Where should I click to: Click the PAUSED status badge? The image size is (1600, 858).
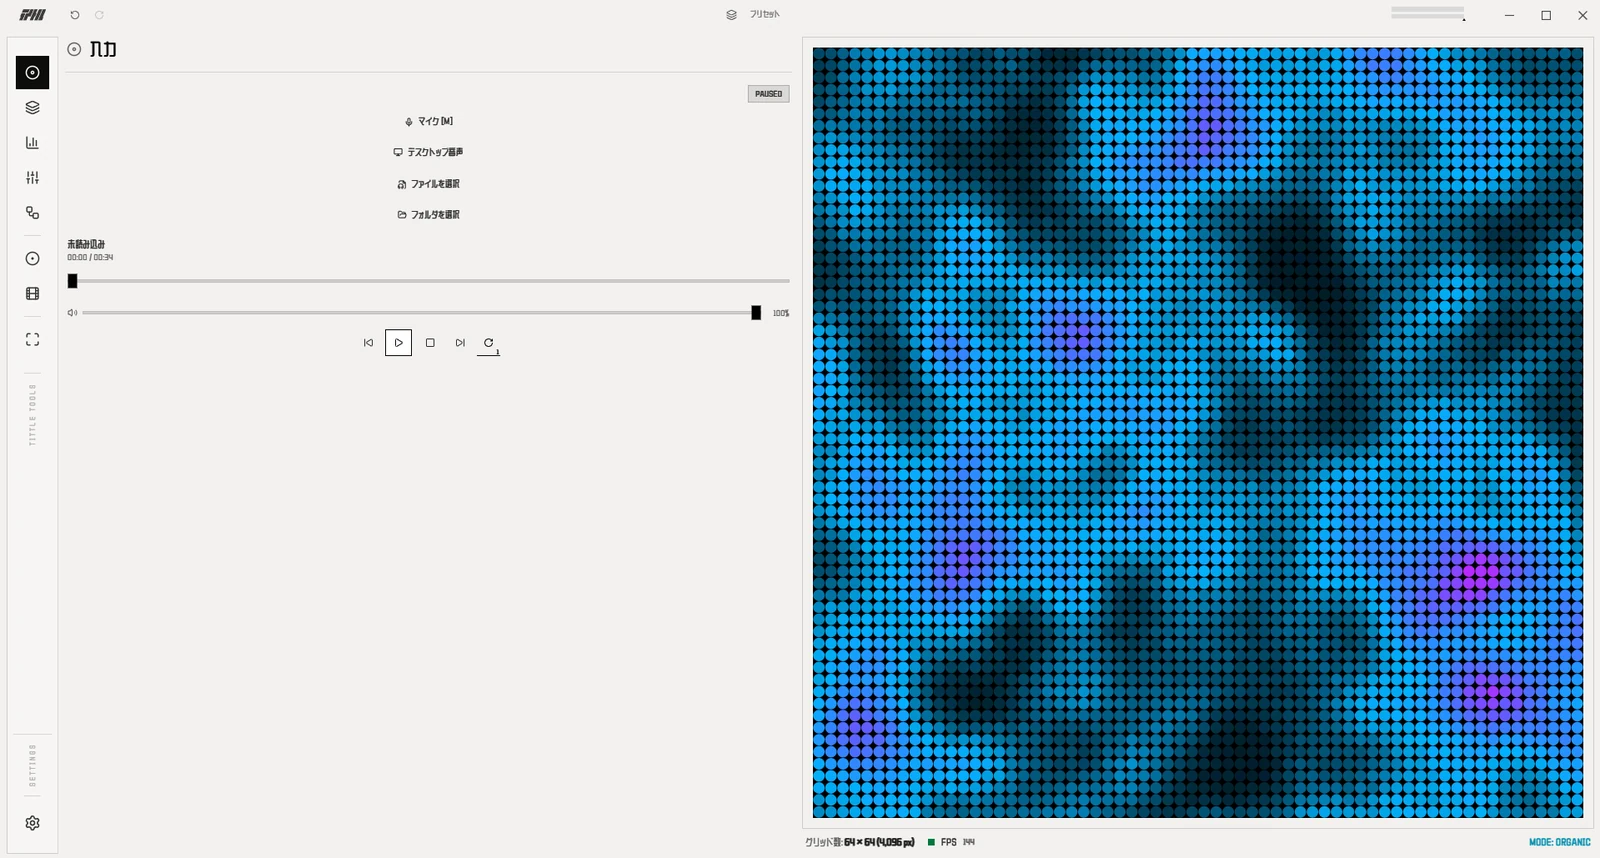[x=768, y=94]
